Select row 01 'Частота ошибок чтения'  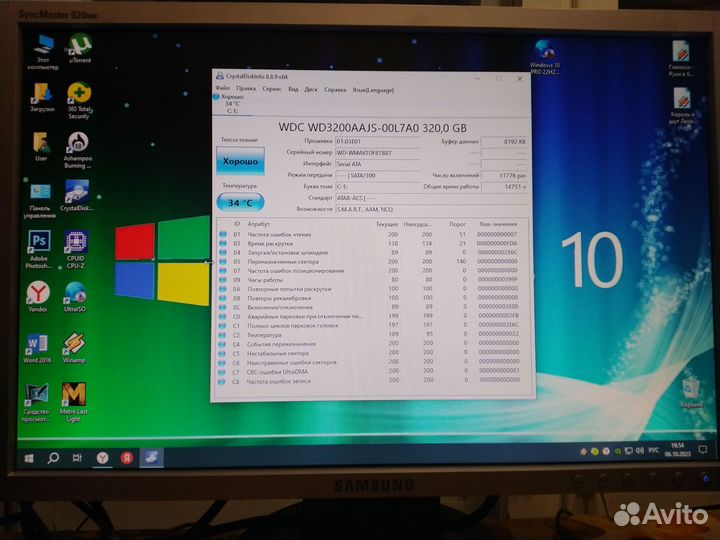point(373,235)
